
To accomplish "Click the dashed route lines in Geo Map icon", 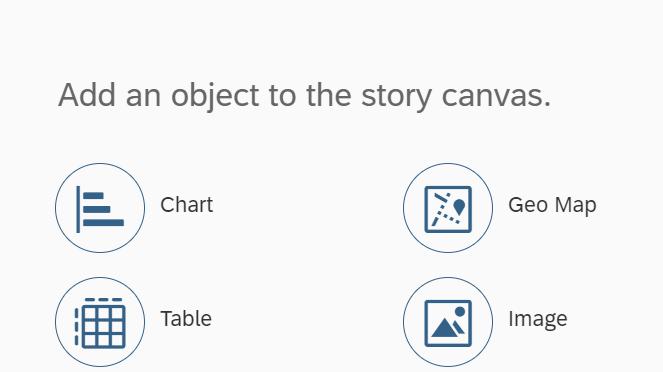I will 443,209.
